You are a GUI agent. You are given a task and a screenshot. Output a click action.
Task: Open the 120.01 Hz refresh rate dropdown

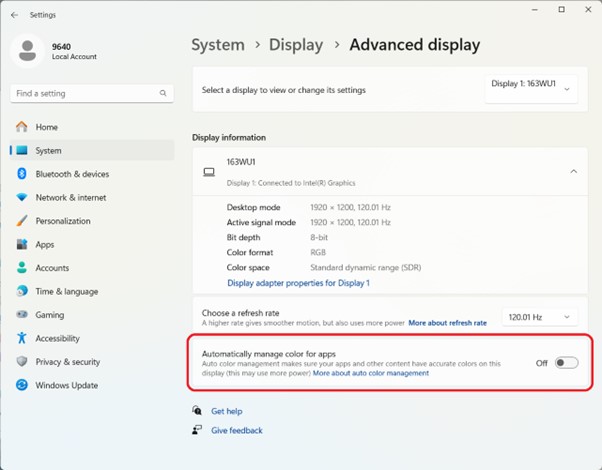pos(539,317)
